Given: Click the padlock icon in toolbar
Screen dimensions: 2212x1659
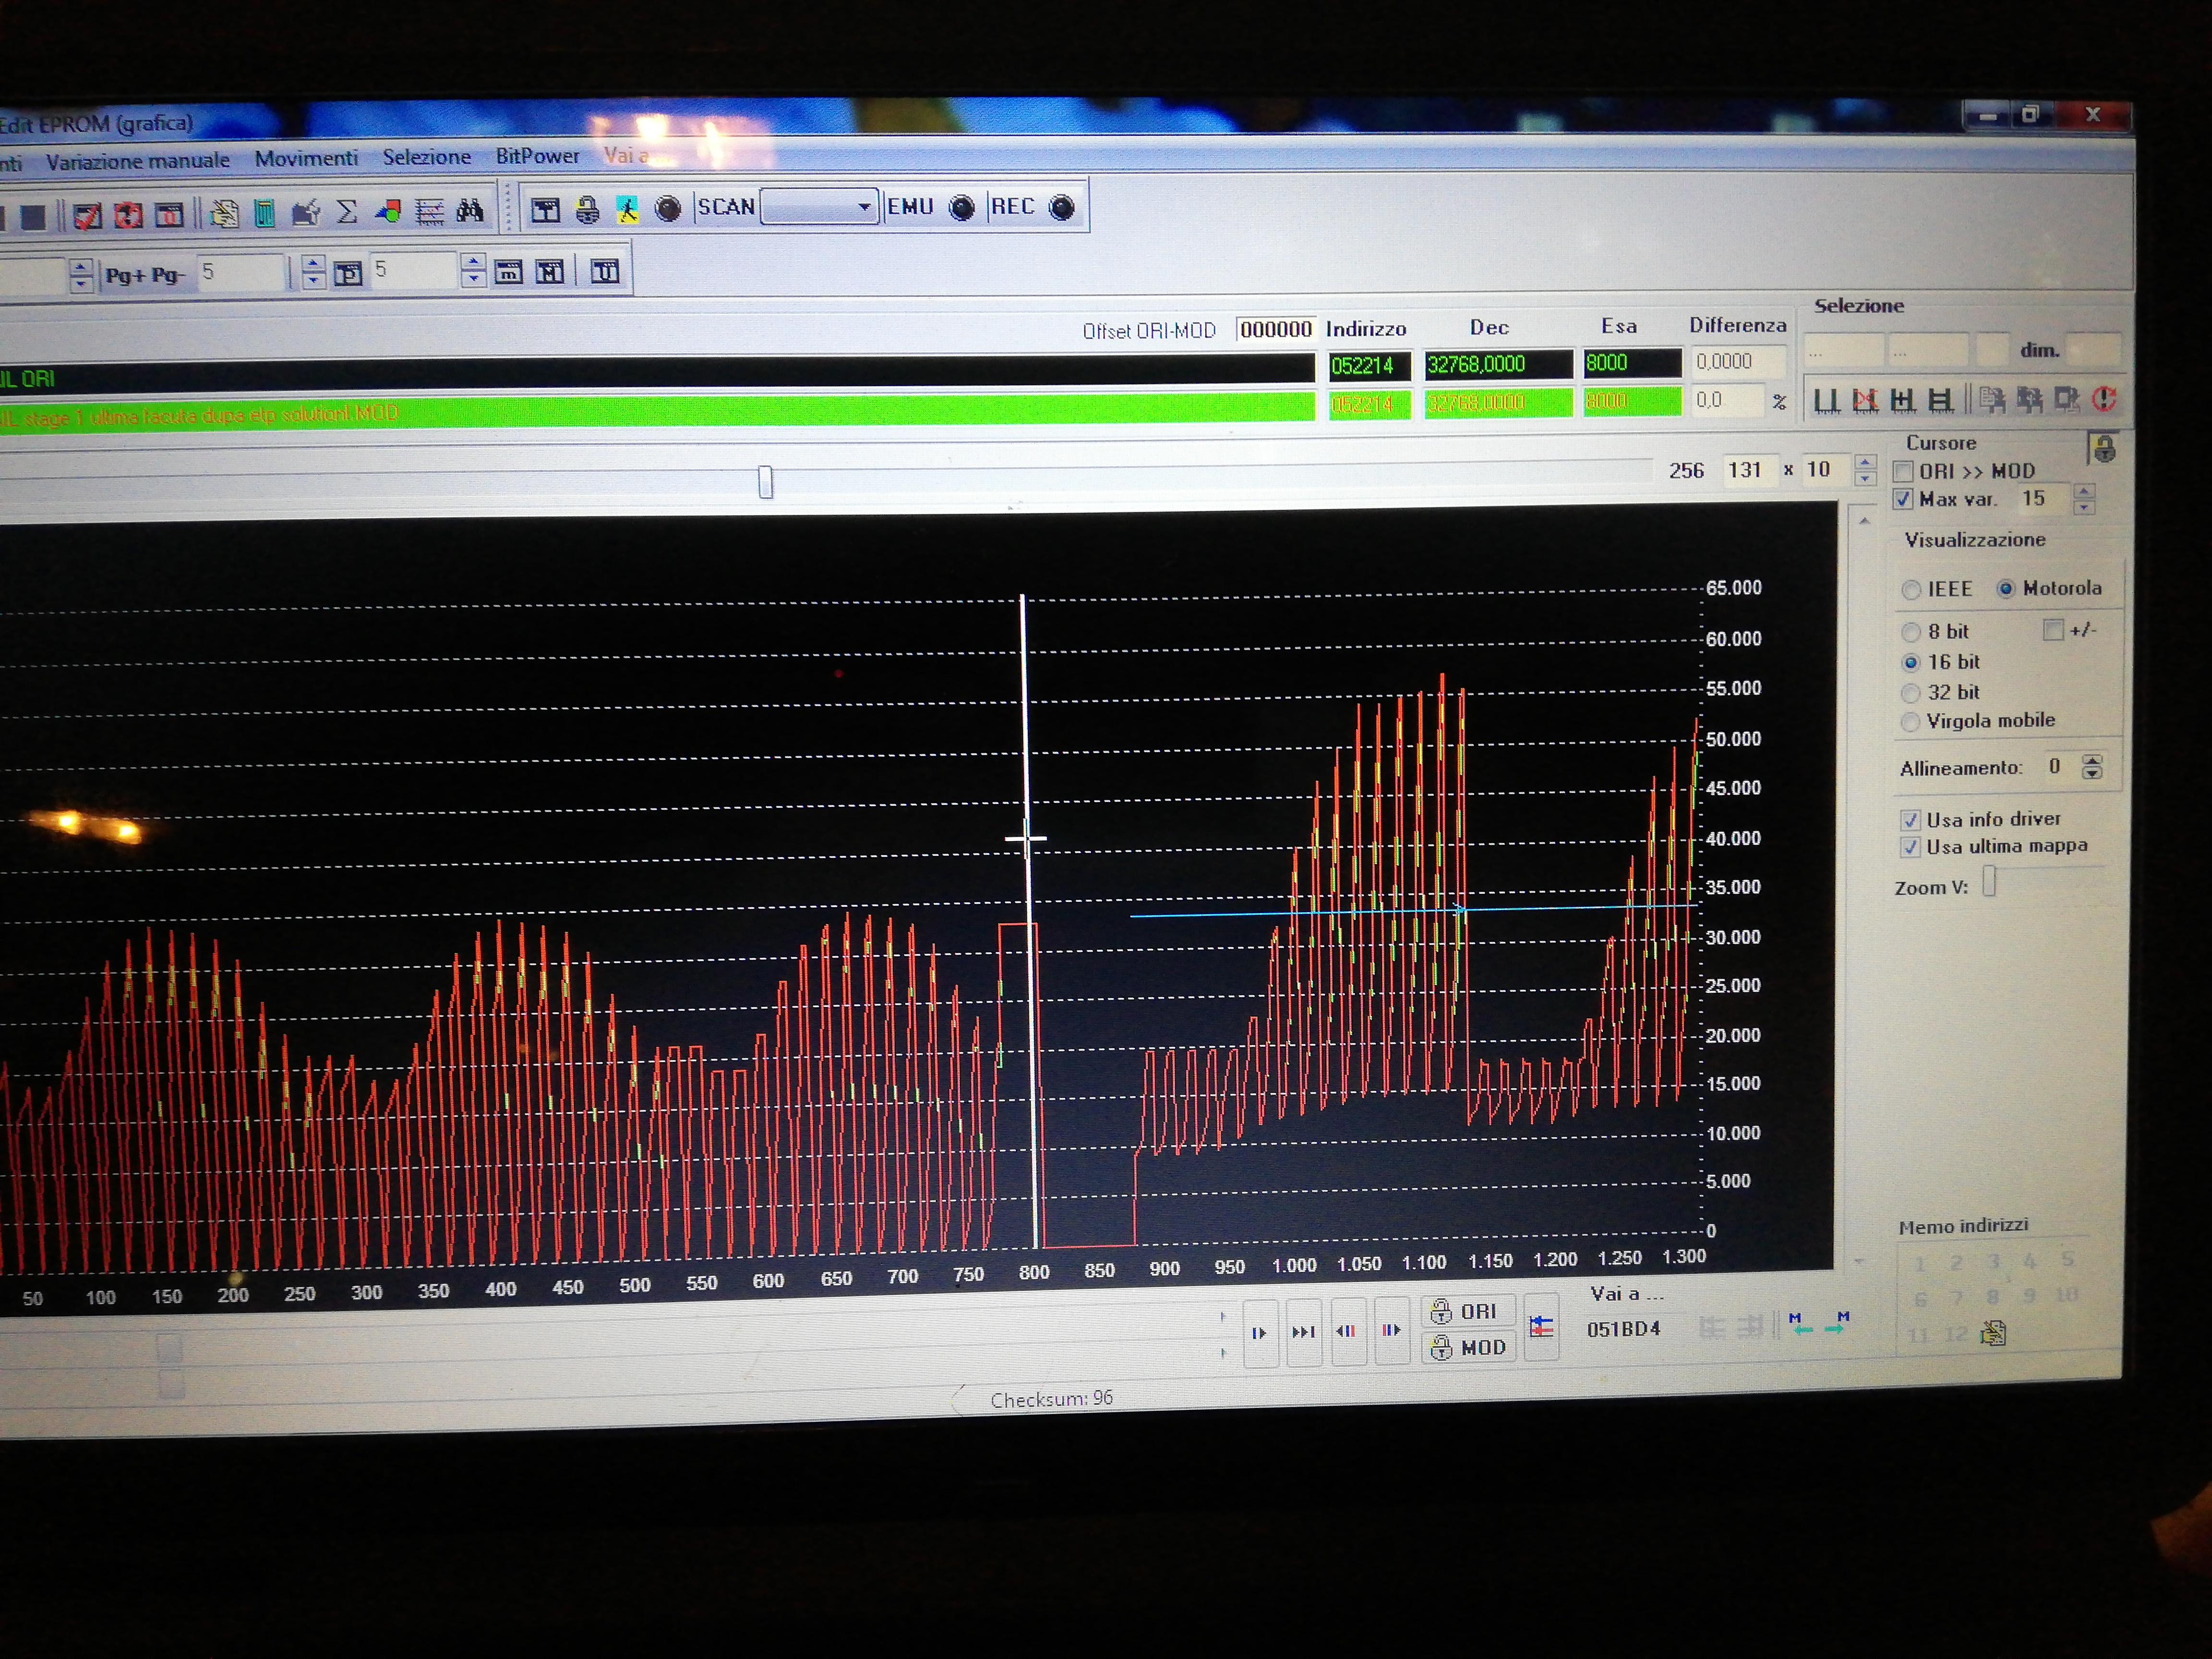Looking at the screenshot, I should (x=587, y=209).
